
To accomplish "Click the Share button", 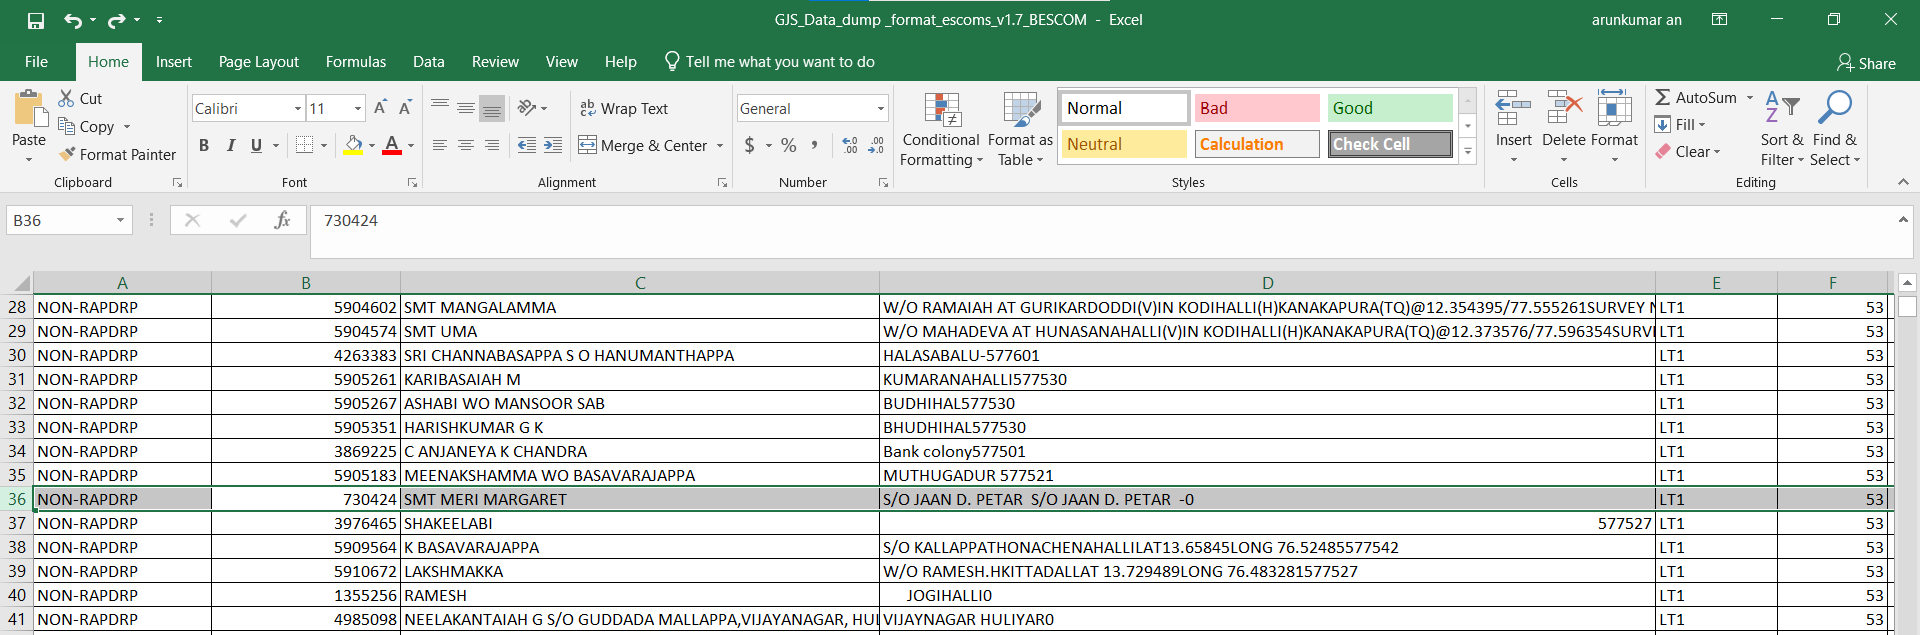I will pyautogui.click(x=1866, y=63).
